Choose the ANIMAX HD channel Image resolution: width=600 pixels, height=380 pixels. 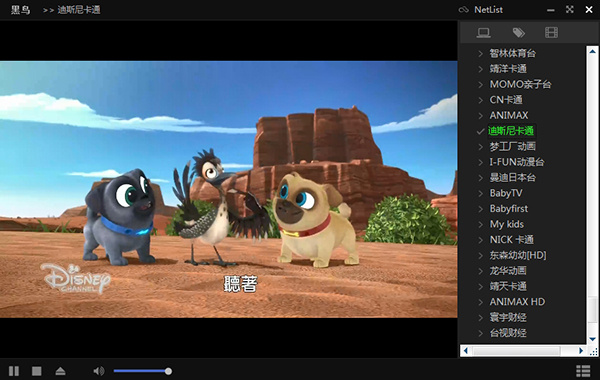tap(517, 302)
